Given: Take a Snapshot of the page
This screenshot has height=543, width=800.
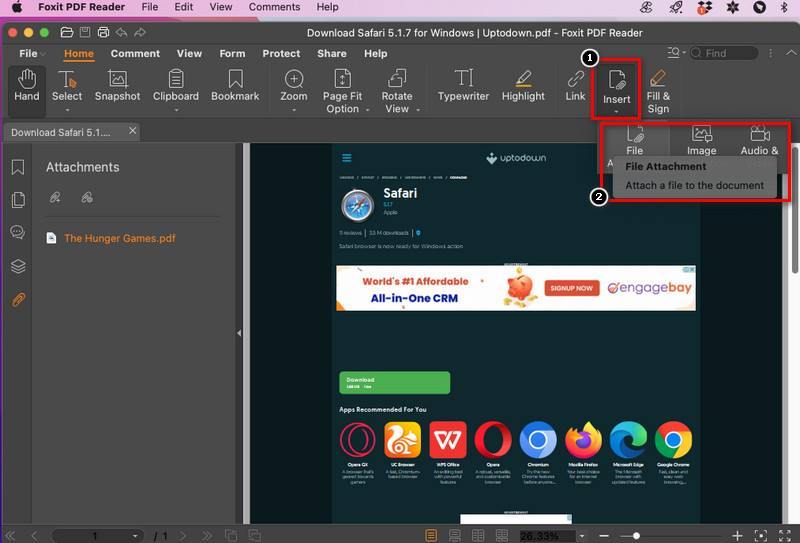Looking at the screenshot, I should [117, 87].
